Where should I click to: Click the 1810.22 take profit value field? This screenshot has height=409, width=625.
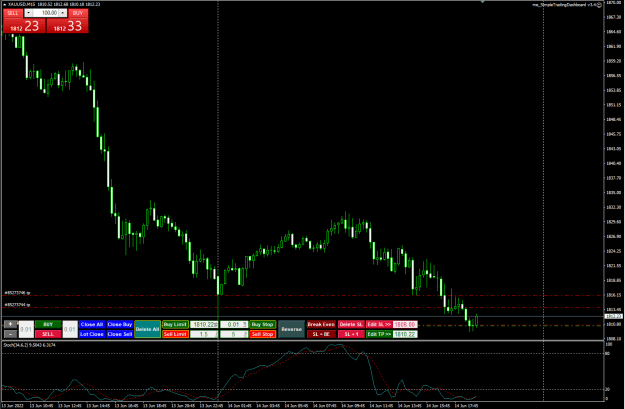coord(405,334)
